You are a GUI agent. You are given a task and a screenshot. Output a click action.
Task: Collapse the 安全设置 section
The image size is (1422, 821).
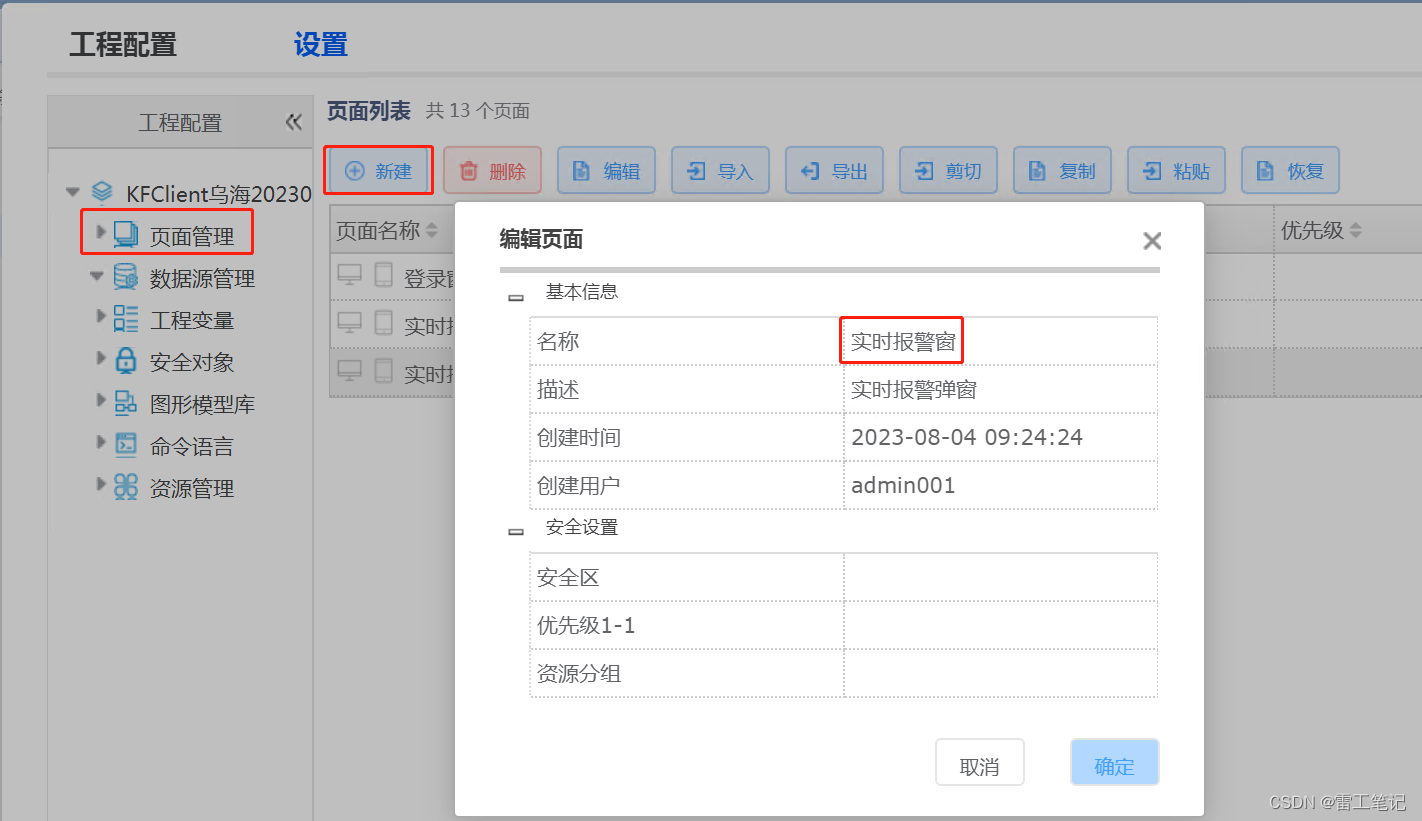[516, 532]
